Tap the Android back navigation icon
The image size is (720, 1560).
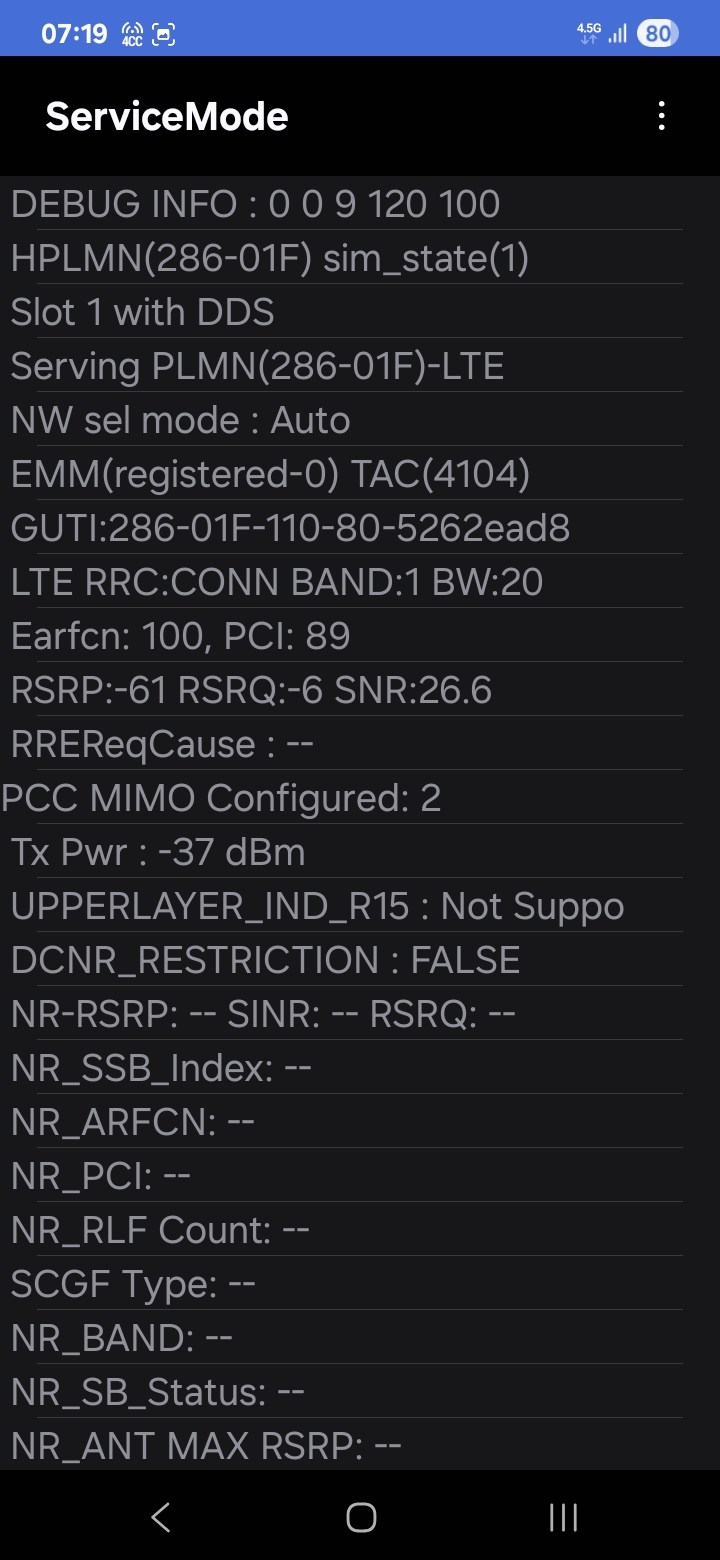point(160,1517)
